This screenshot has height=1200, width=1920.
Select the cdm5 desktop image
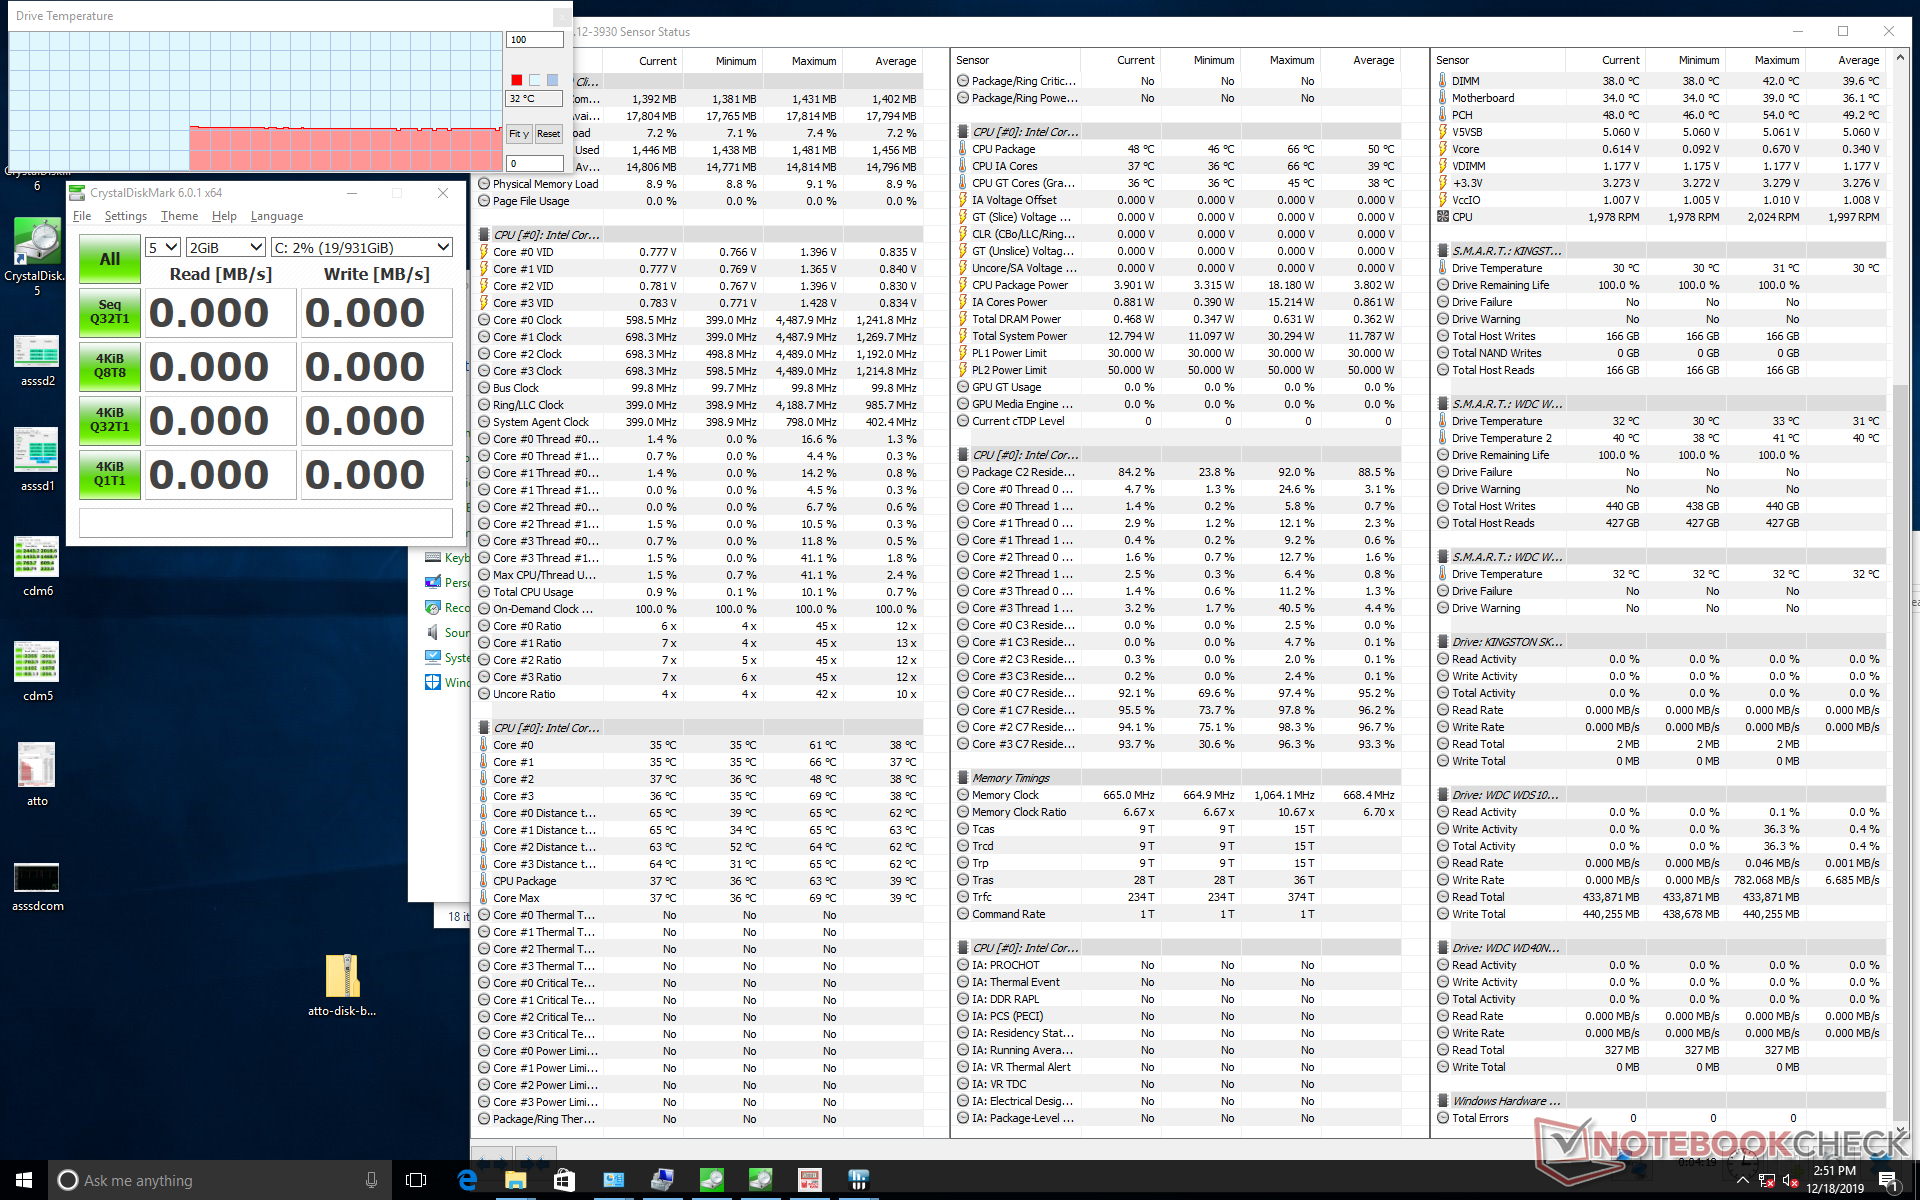coord(37,672)
